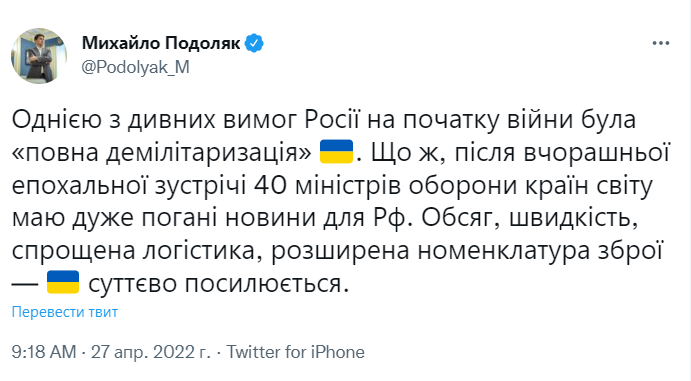Click the number 40 in the tweet

(271, 185)
